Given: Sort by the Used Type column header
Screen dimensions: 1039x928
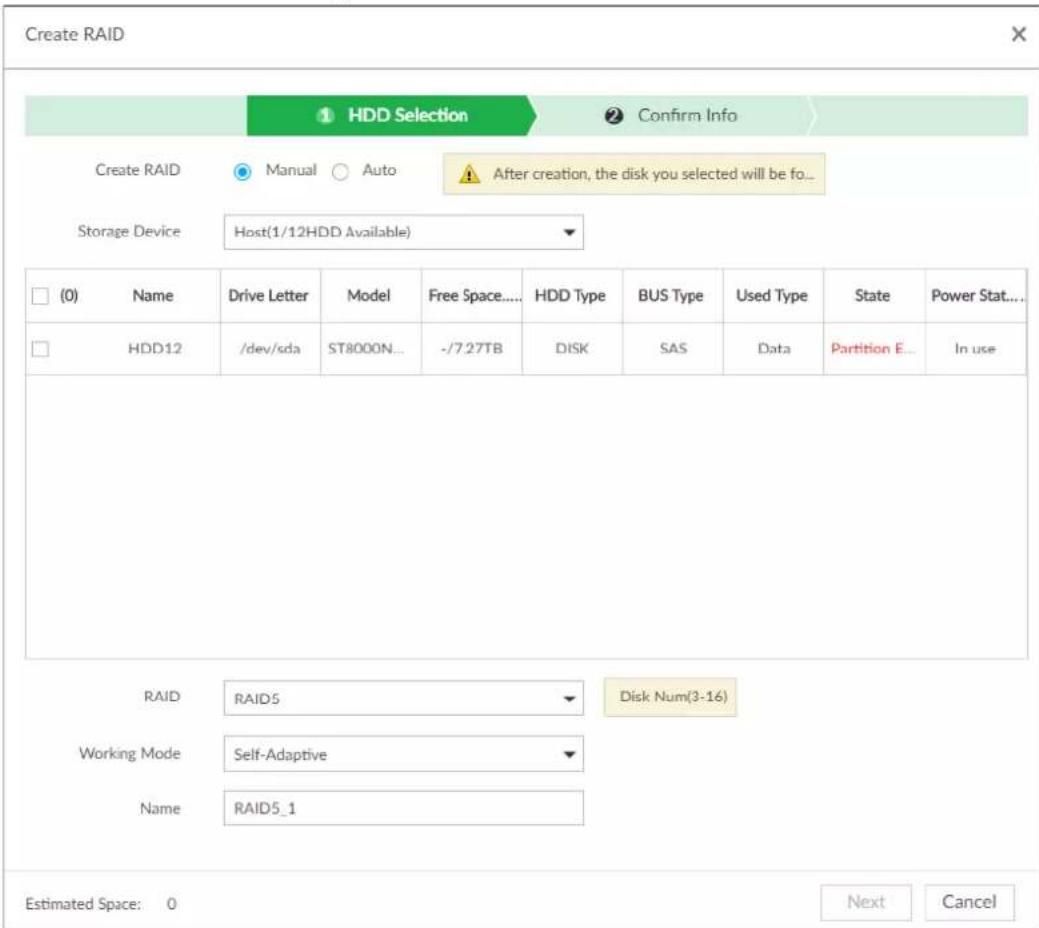Looking at the screenshot, I should (x=772, y=296).
